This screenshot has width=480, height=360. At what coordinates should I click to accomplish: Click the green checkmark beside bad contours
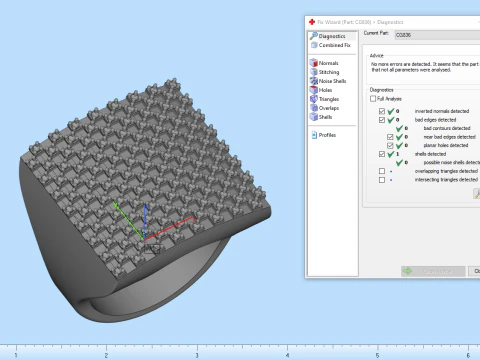399,128
